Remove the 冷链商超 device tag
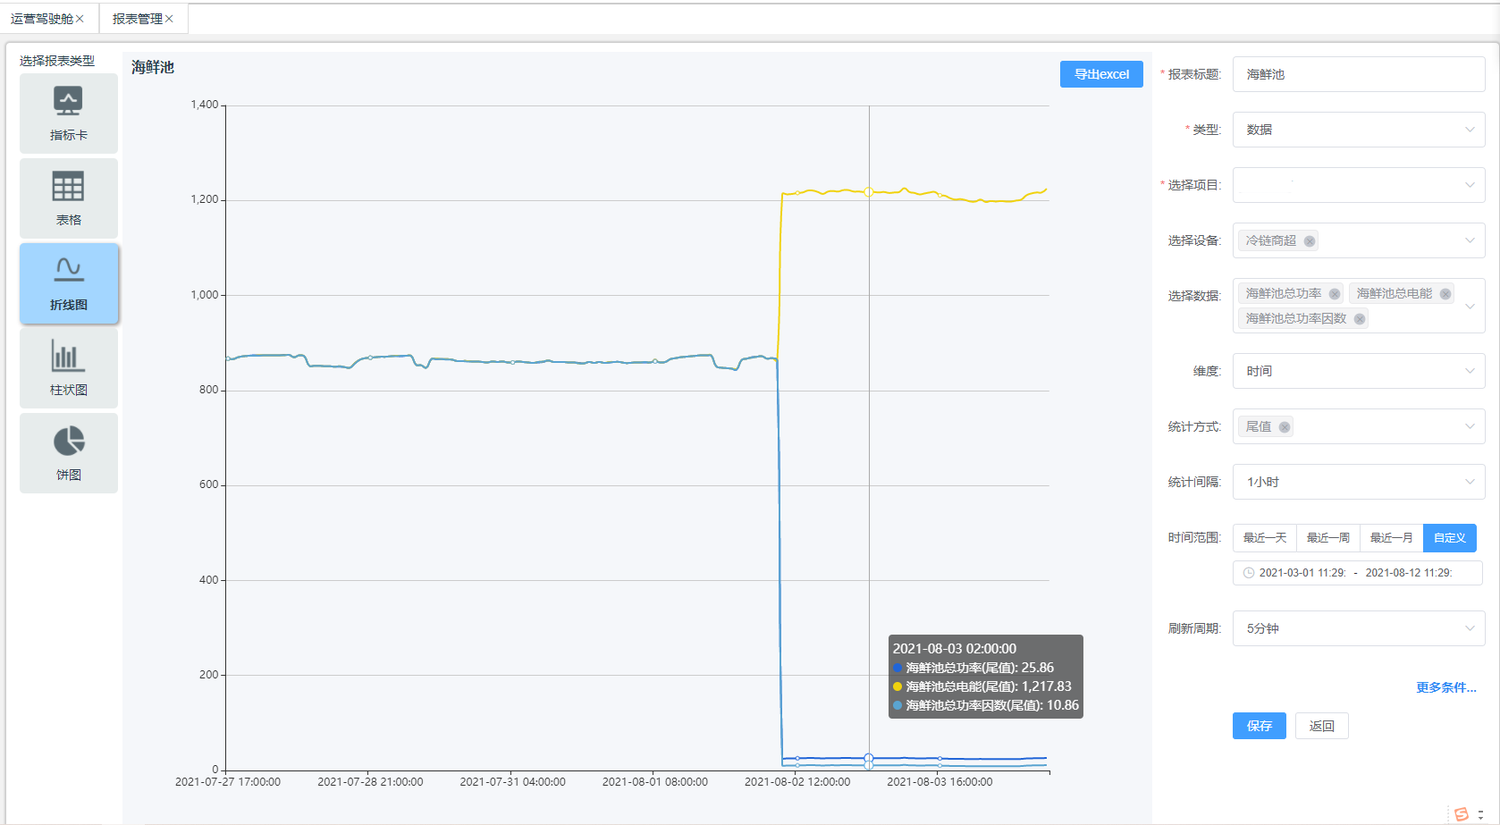The image size is (1500, 825). tap(1309, 241)
